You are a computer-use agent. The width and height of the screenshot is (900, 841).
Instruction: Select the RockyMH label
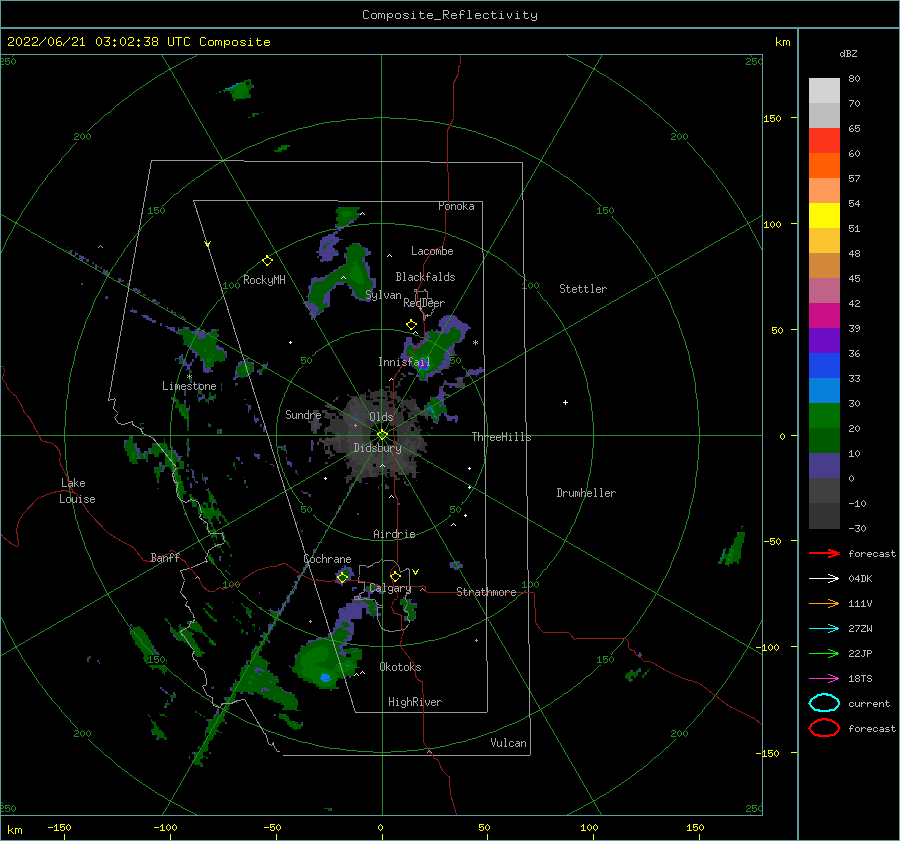[x=264, y=280]
